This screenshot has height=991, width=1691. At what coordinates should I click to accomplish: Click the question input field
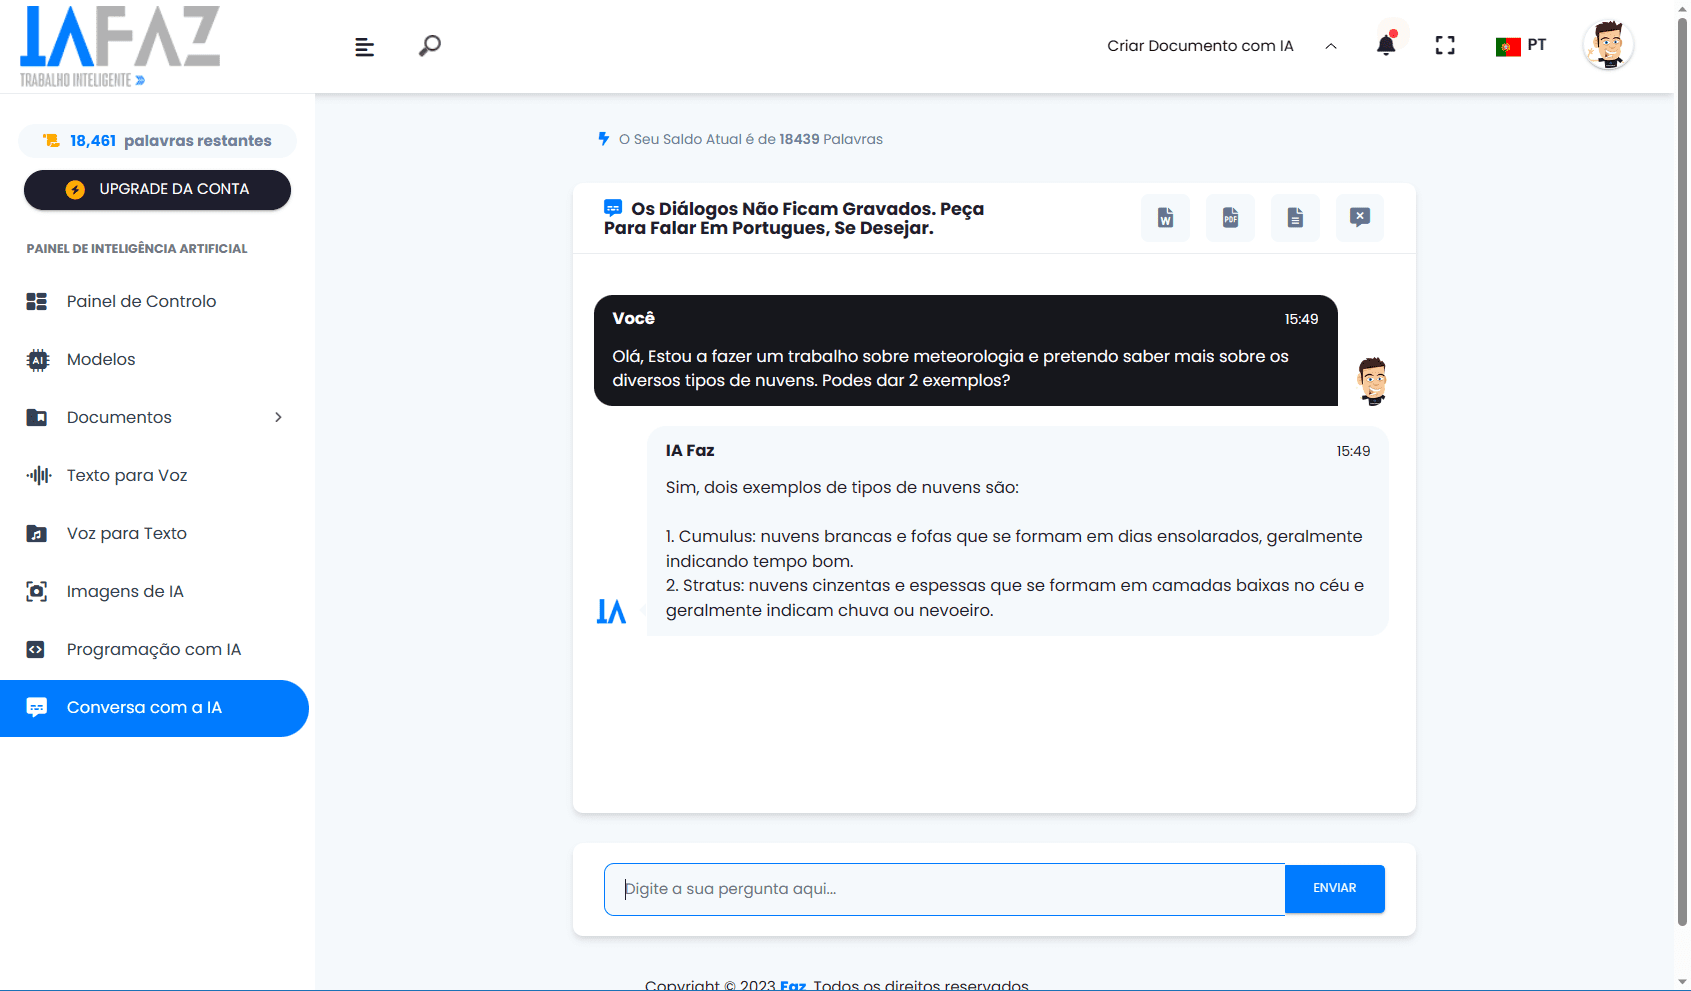click(944, 889)
